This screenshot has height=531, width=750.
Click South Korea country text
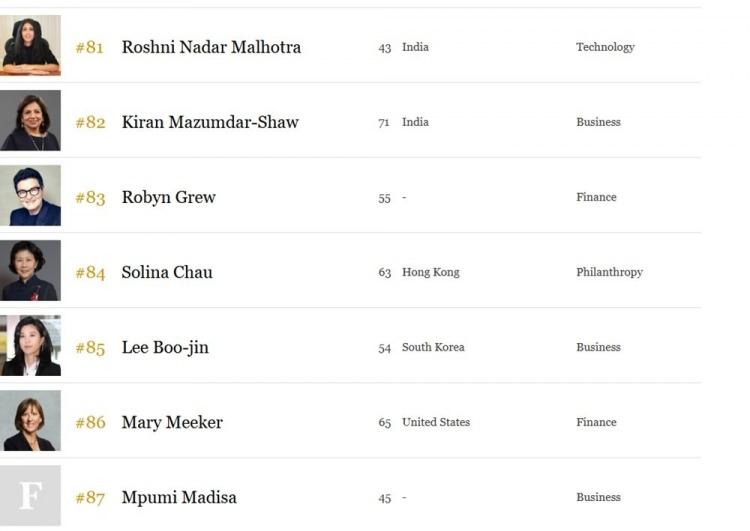pos(433,347)
